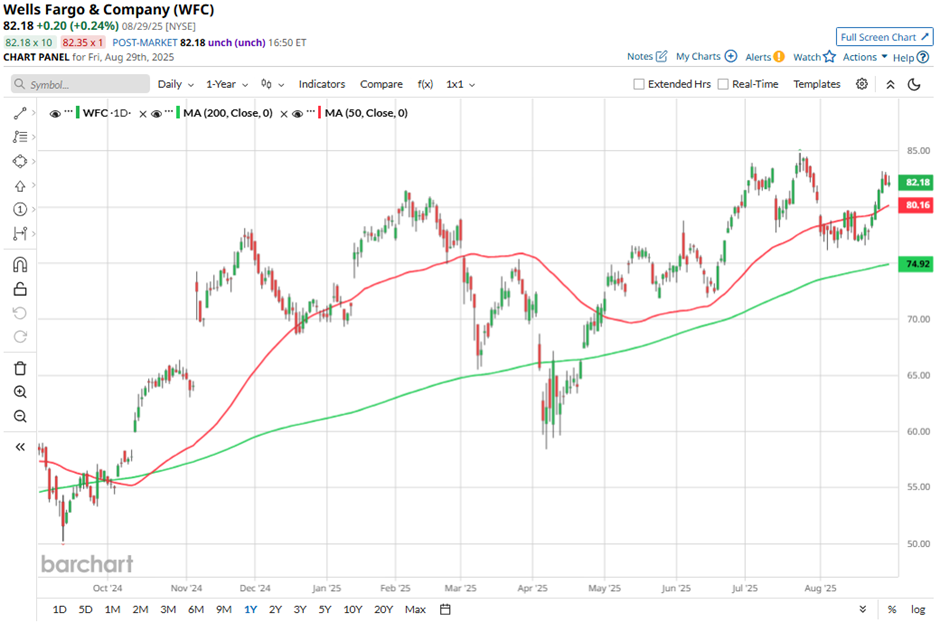This screenshot has width=940, height=623.
Task: Select the 1Y time range
Action: click(x=251, y=609)
